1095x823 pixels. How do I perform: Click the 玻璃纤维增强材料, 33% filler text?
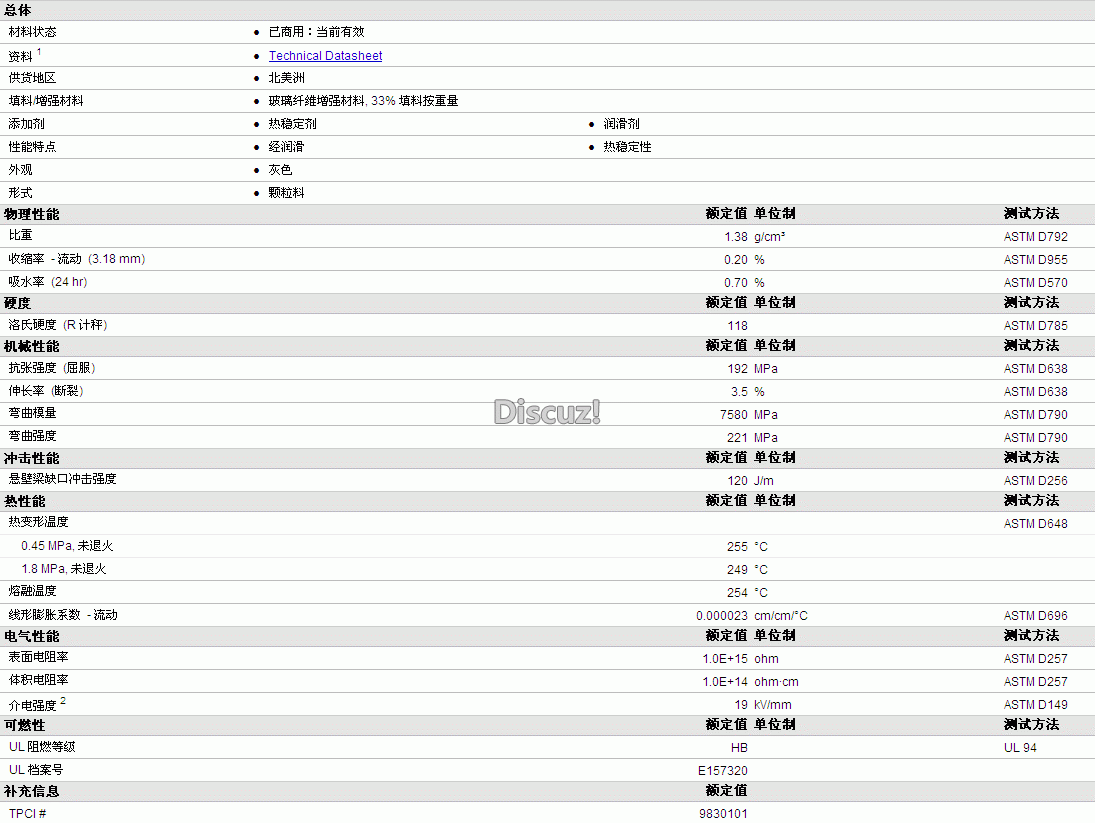point(363,101)
